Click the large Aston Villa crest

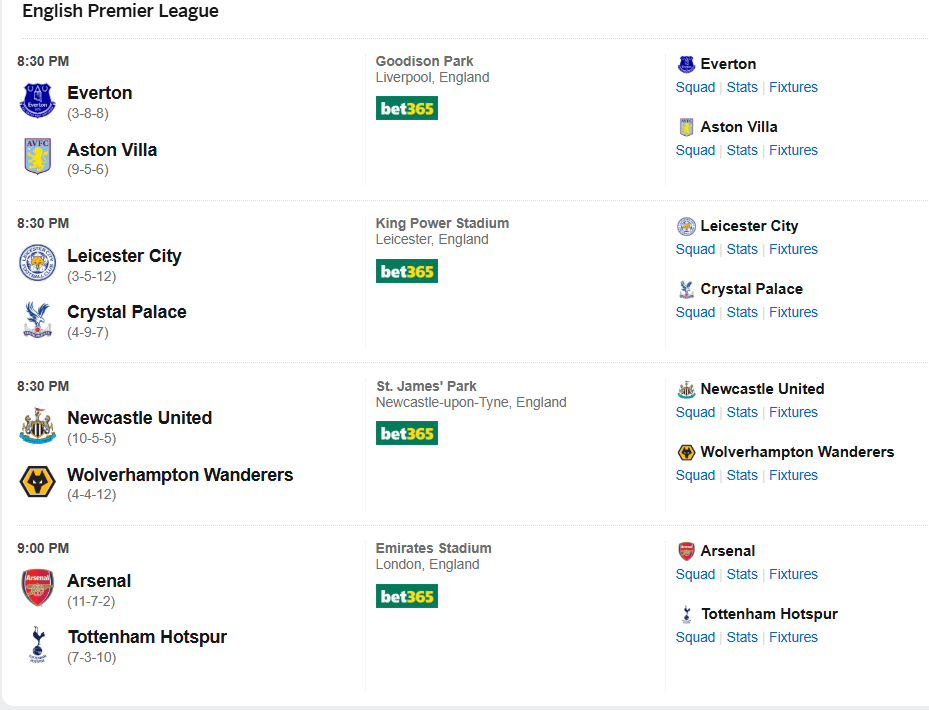38,157
